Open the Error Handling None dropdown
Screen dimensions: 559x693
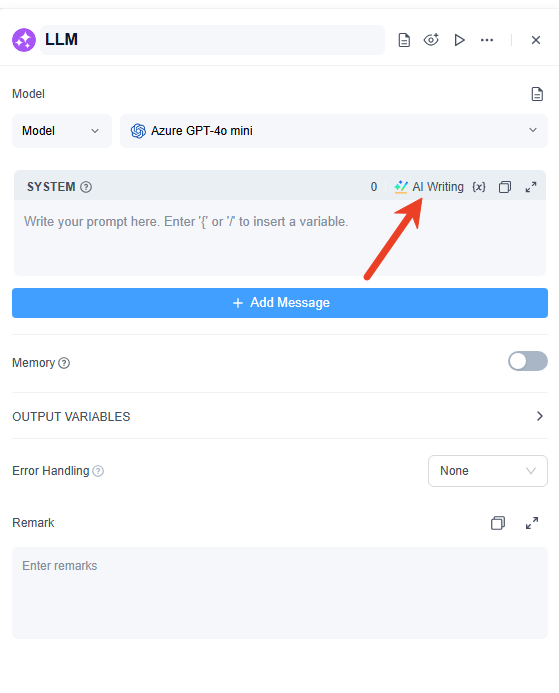tap(488, 471)
